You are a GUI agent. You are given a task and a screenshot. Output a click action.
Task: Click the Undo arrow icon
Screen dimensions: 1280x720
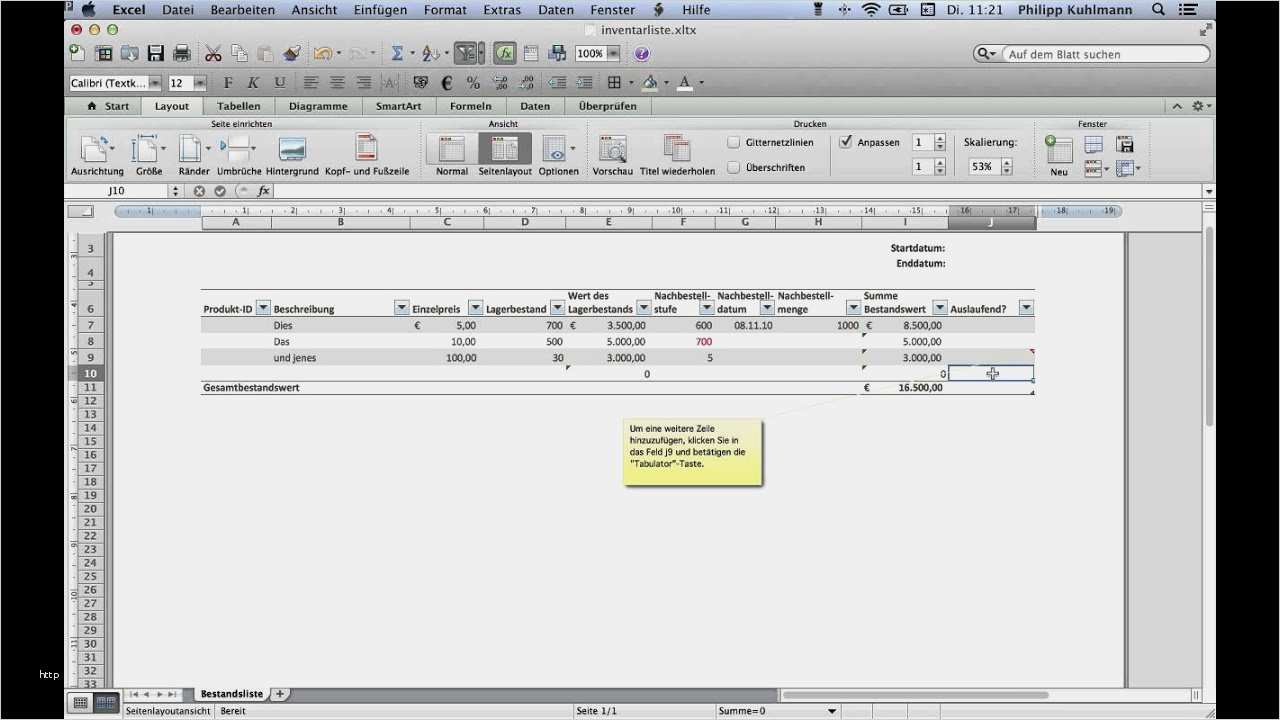[322, 53]
